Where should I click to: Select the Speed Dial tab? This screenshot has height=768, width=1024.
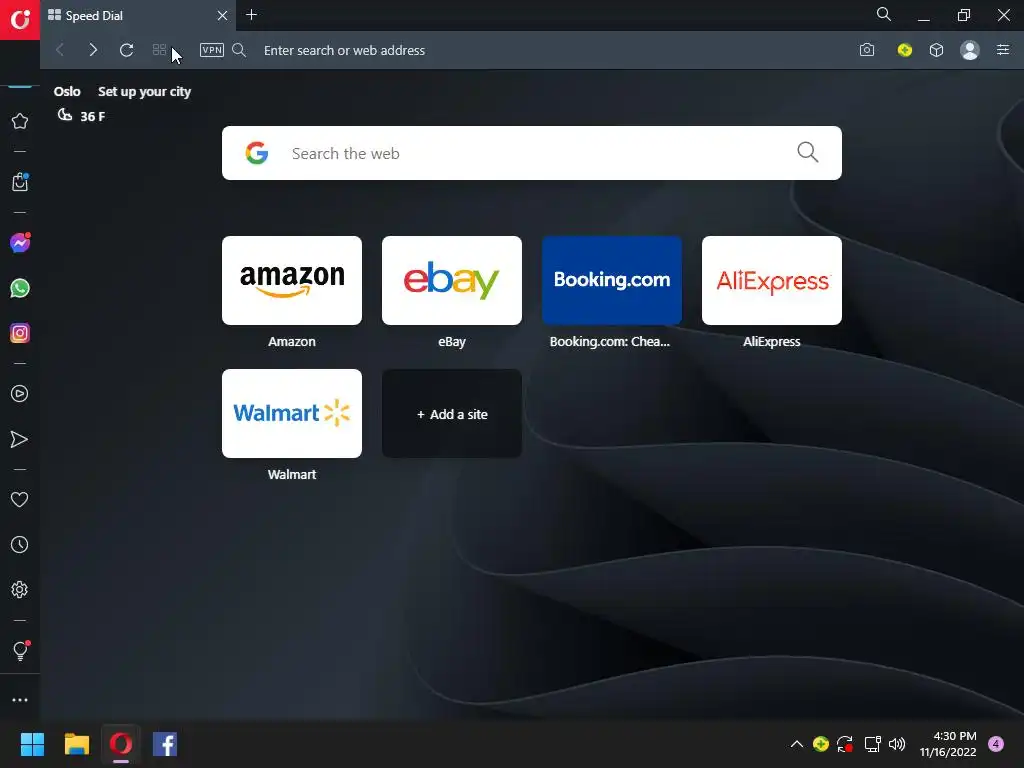(x=138, y=16)
